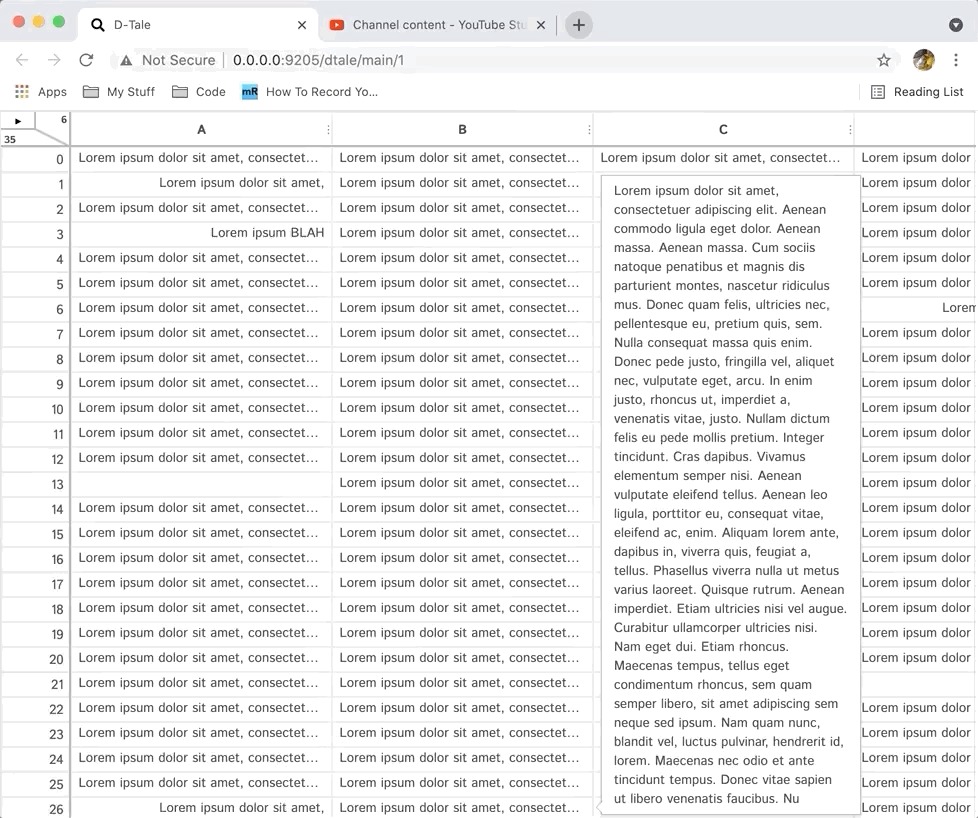Image resolution: width=978 pixels, height=818 pixels.
Task: Go forward in browser history
Action: (54, 60)
